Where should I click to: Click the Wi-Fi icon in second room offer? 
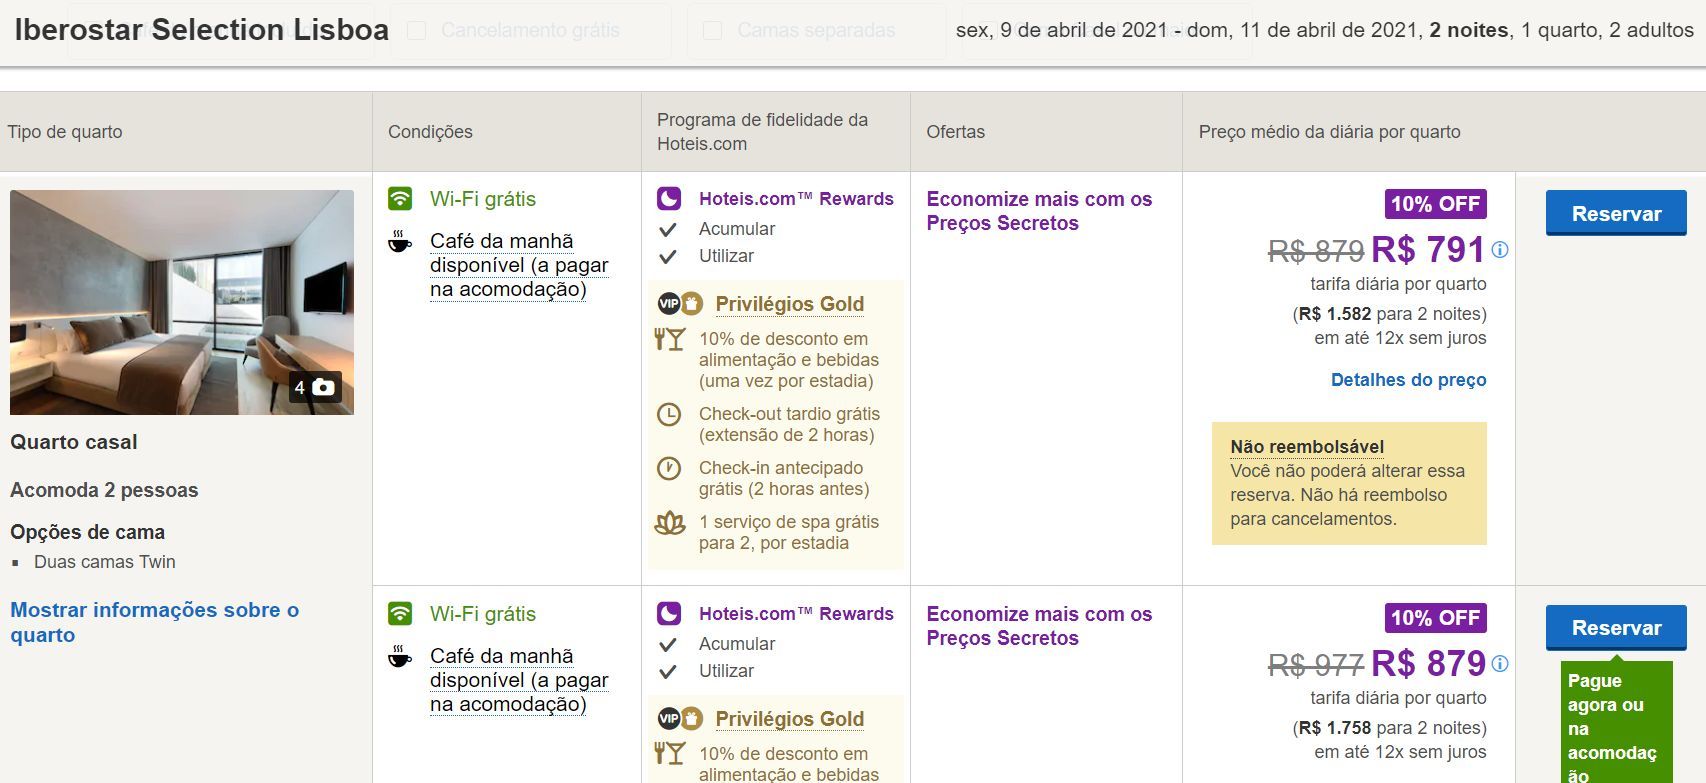[x=400, y=613]
